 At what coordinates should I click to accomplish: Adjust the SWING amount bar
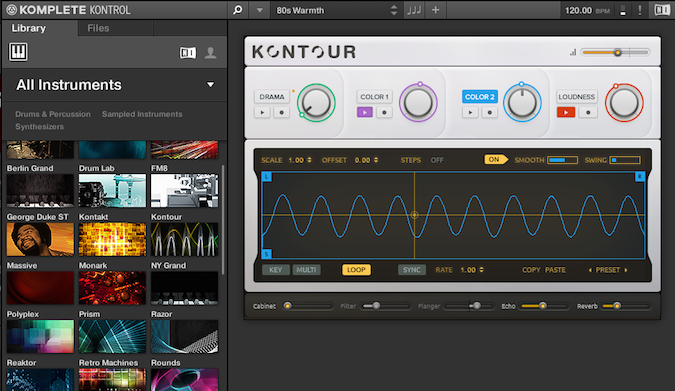tap(625, 160)
